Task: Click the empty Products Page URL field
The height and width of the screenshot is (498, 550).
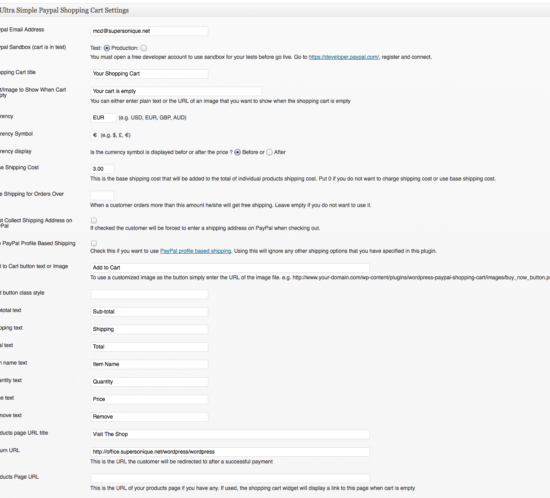Action: (230, 478)
